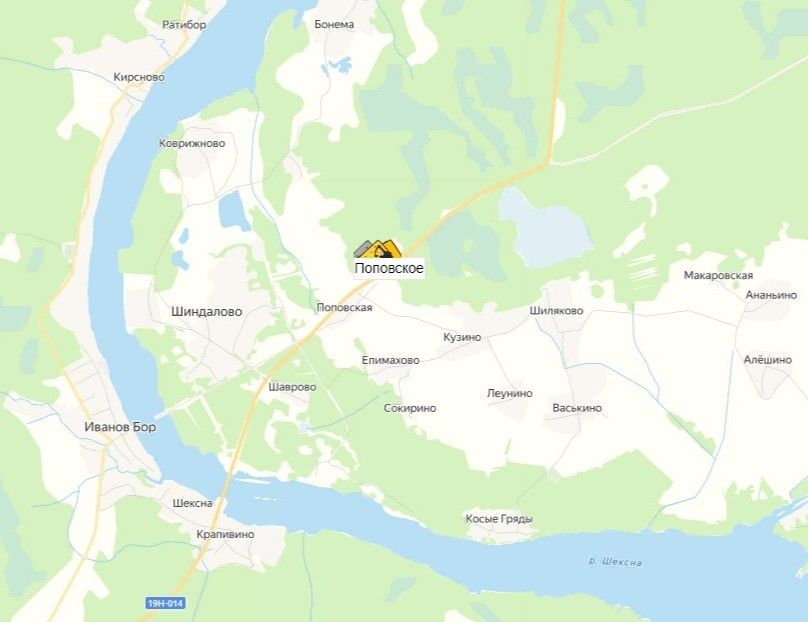The image size is (808, 622).
Task: Select the Ананьино village label
Action: click(x=771, y=295)
